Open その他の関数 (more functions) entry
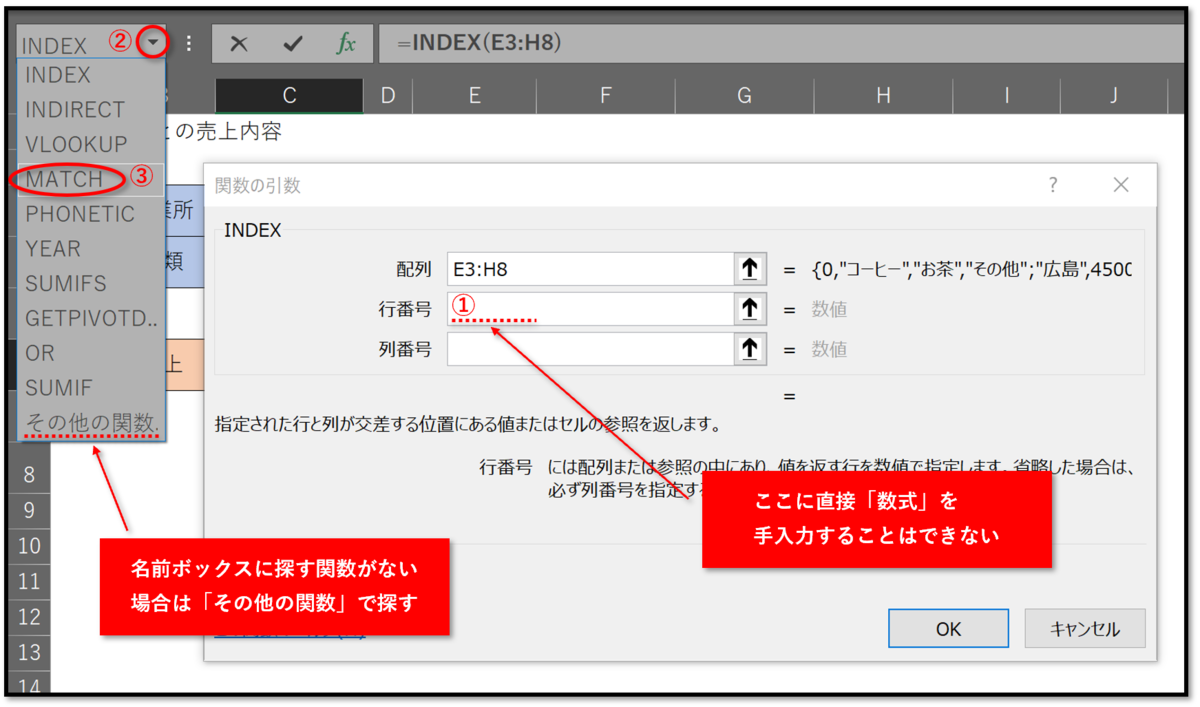Screen dimensions: 1200x707 pyautogui.click(x=91, y=423)
